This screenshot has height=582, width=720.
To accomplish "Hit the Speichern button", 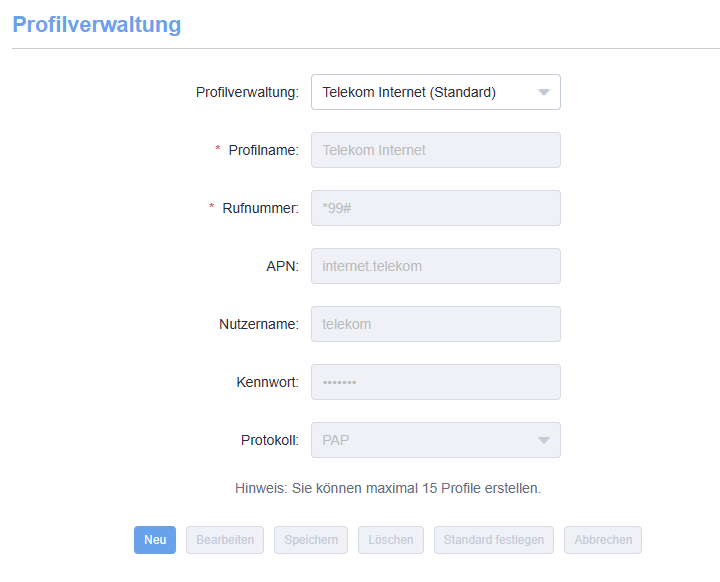I will click(x=311, y=540).
